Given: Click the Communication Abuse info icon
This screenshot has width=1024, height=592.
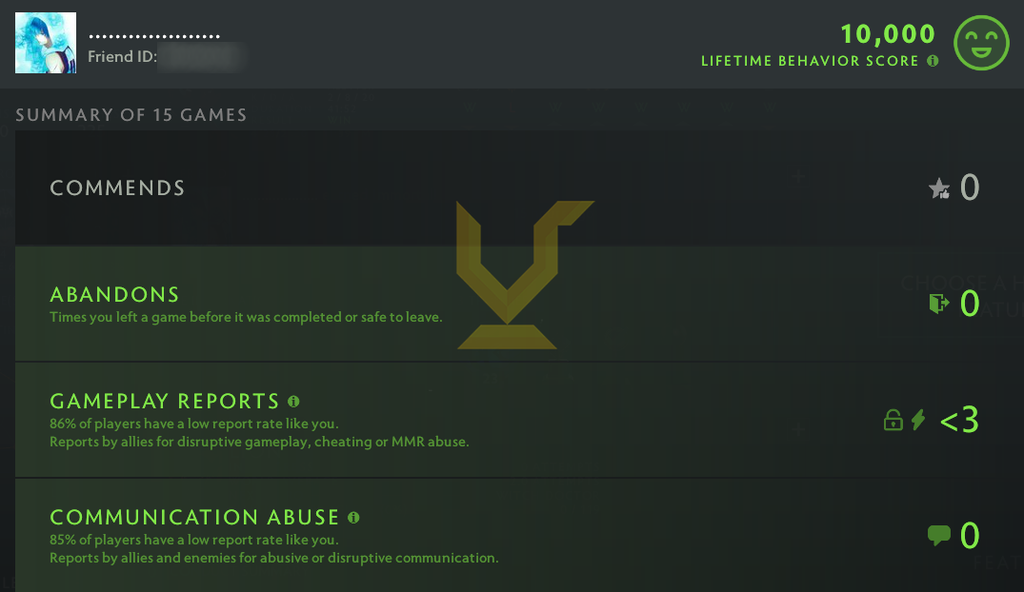Looking at the screenshot, I should pyautogui.click(x=354, y=518).
